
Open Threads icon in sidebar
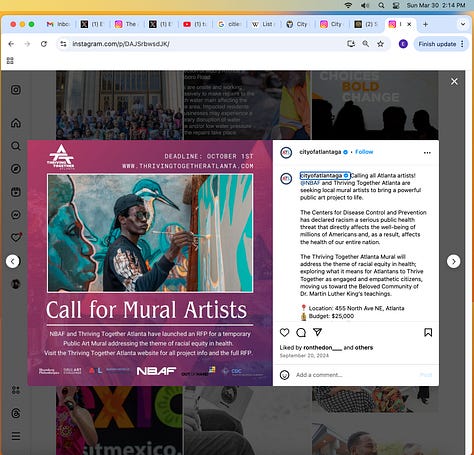pos(16,413)
